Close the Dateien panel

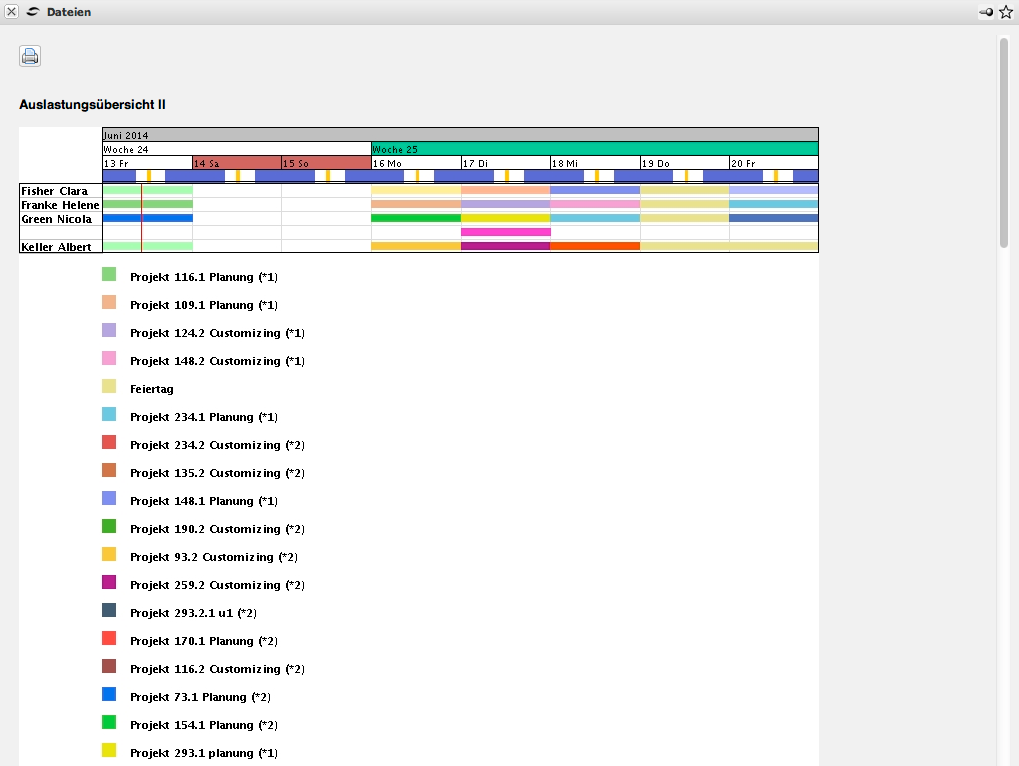[12, 12]
